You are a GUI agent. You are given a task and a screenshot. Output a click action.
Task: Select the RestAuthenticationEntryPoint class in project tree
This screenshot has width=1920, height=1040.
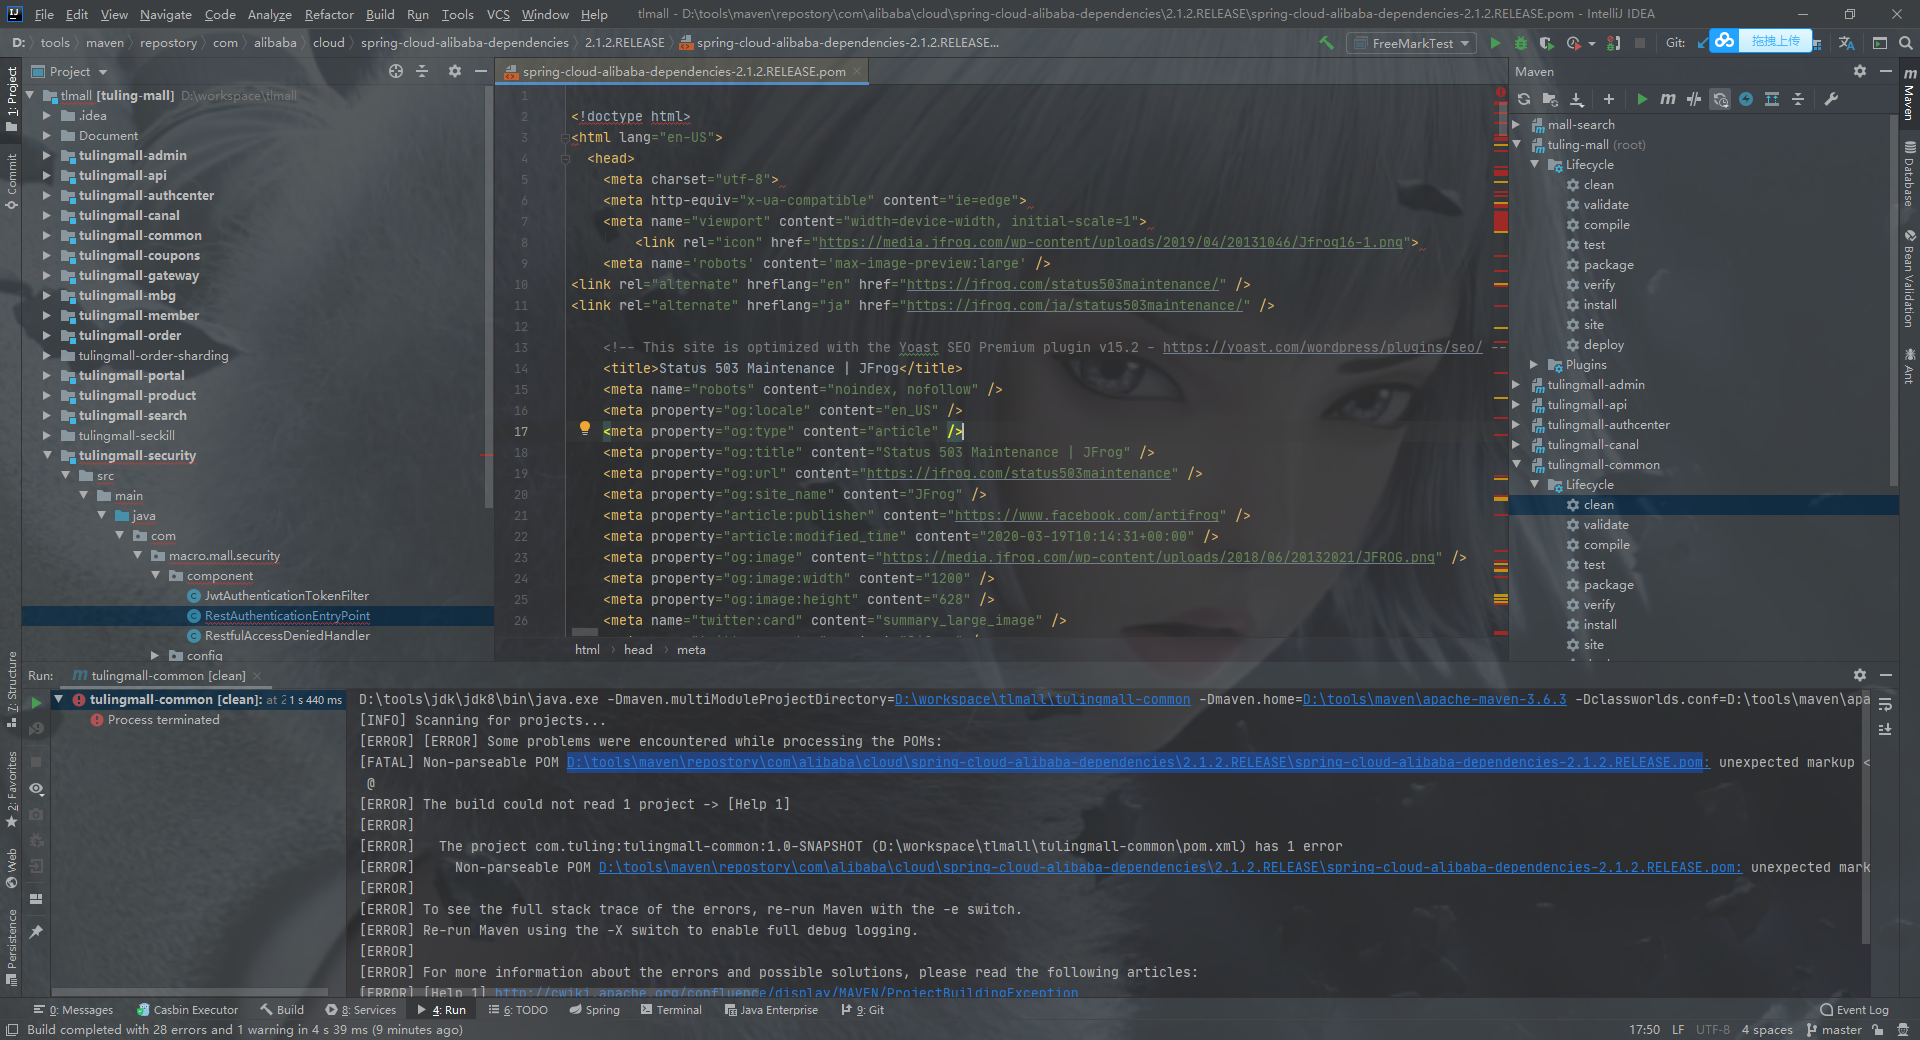[287, 615]
